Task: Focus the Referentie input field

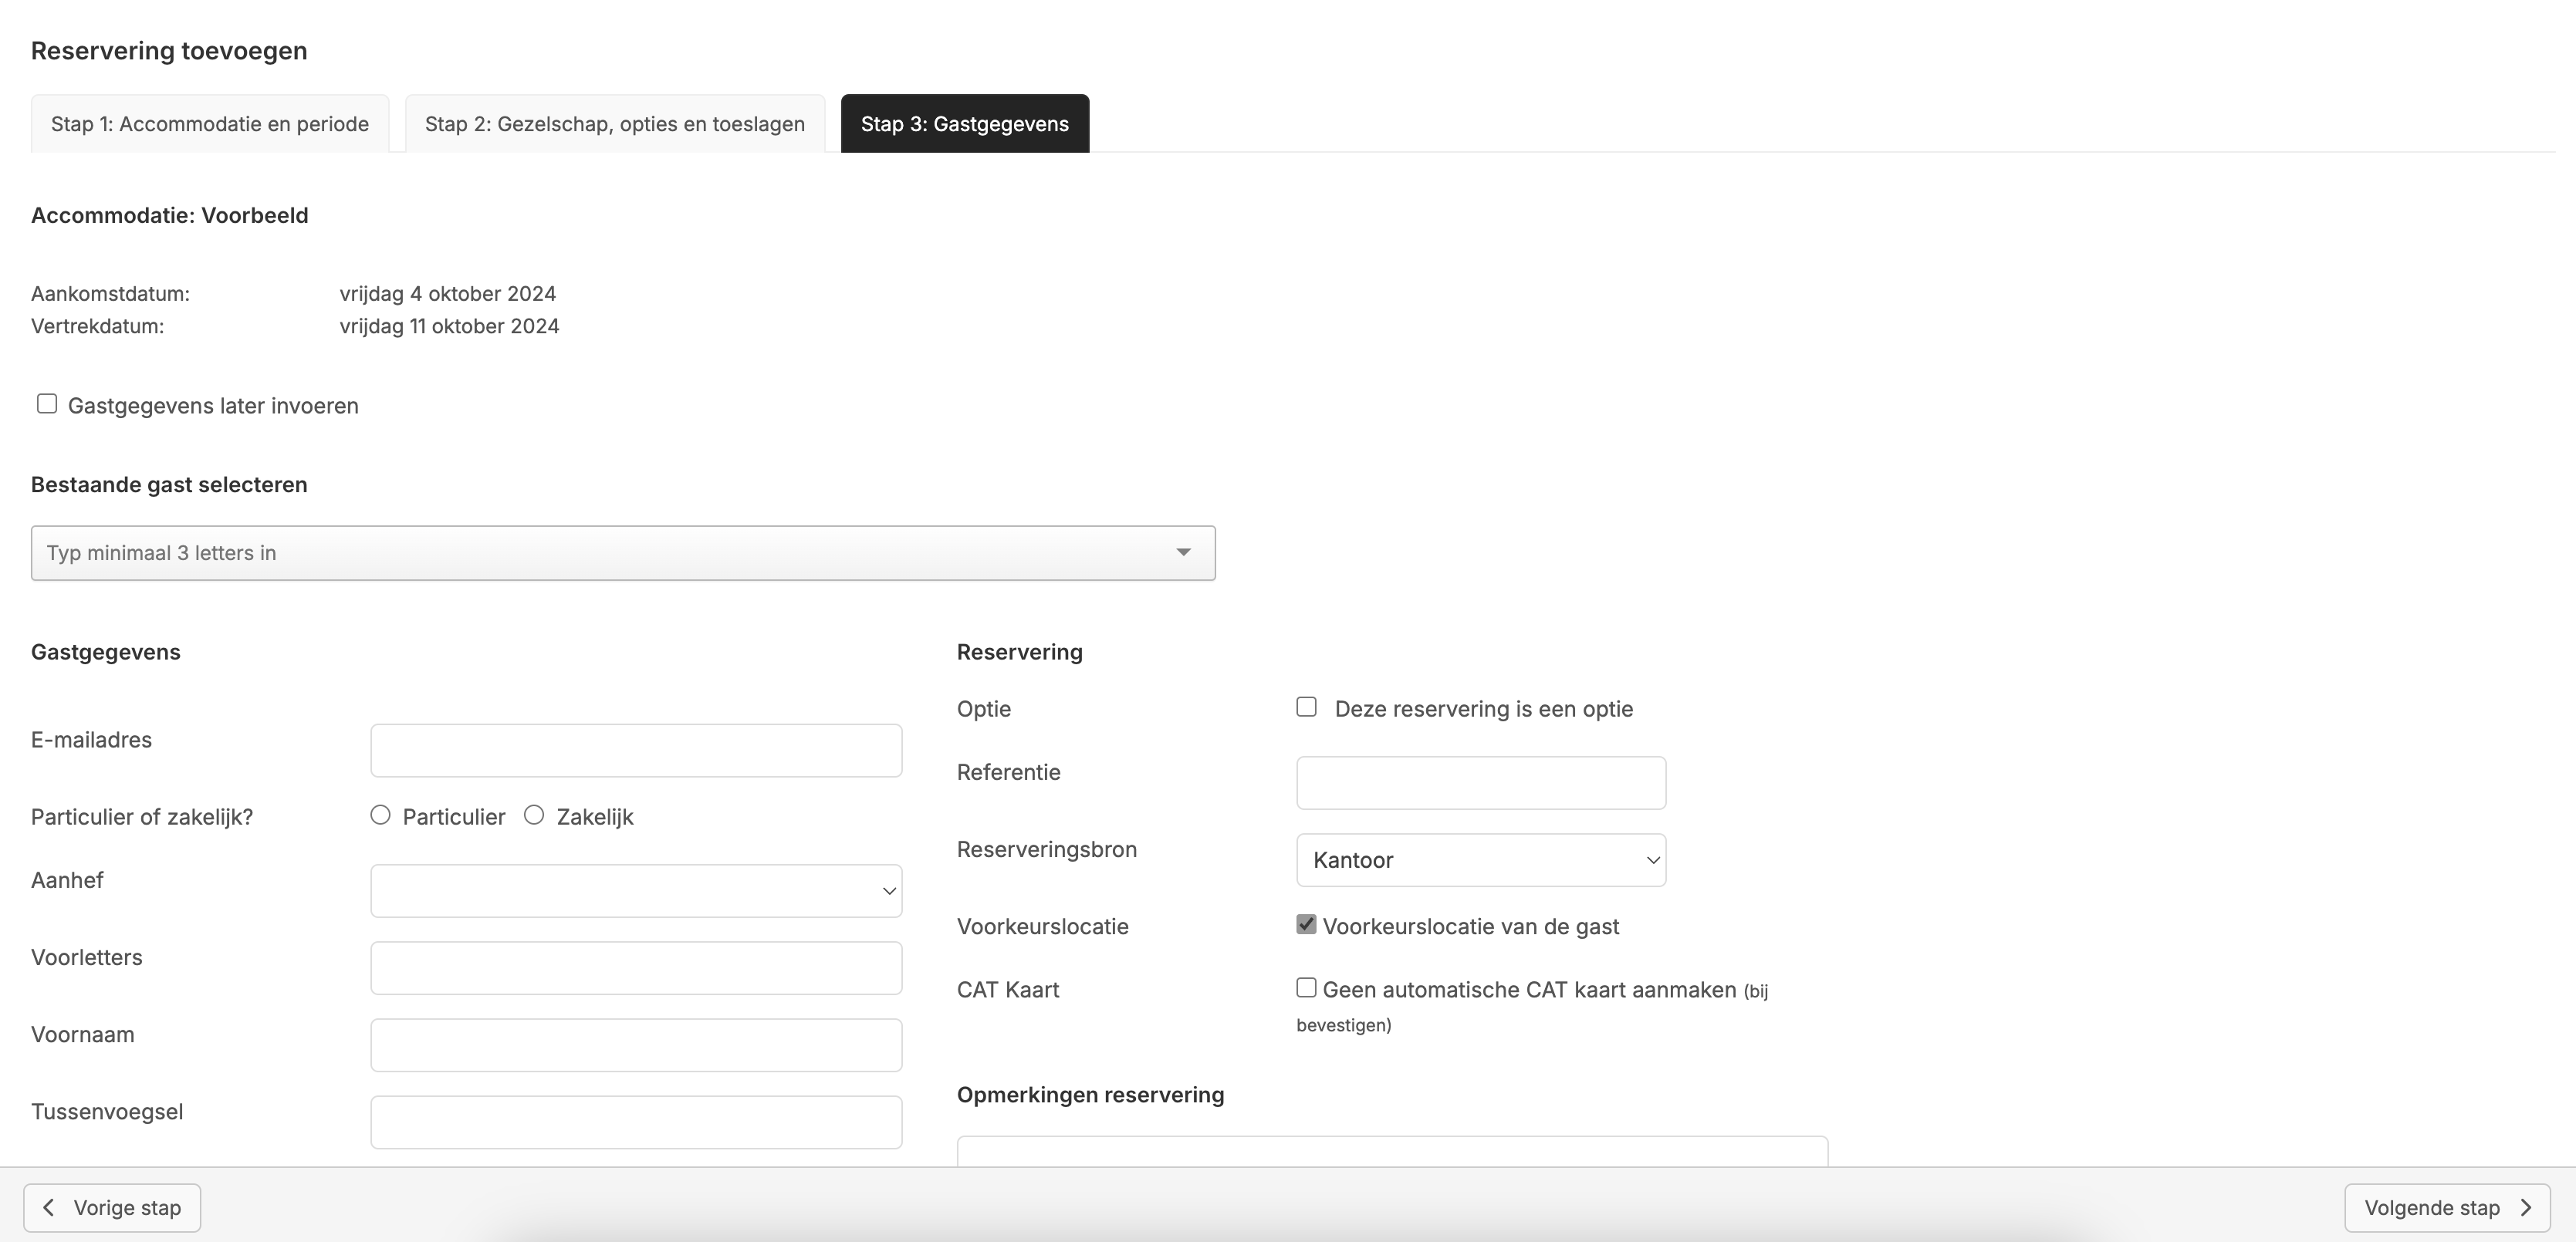Action: (1481, 783)
